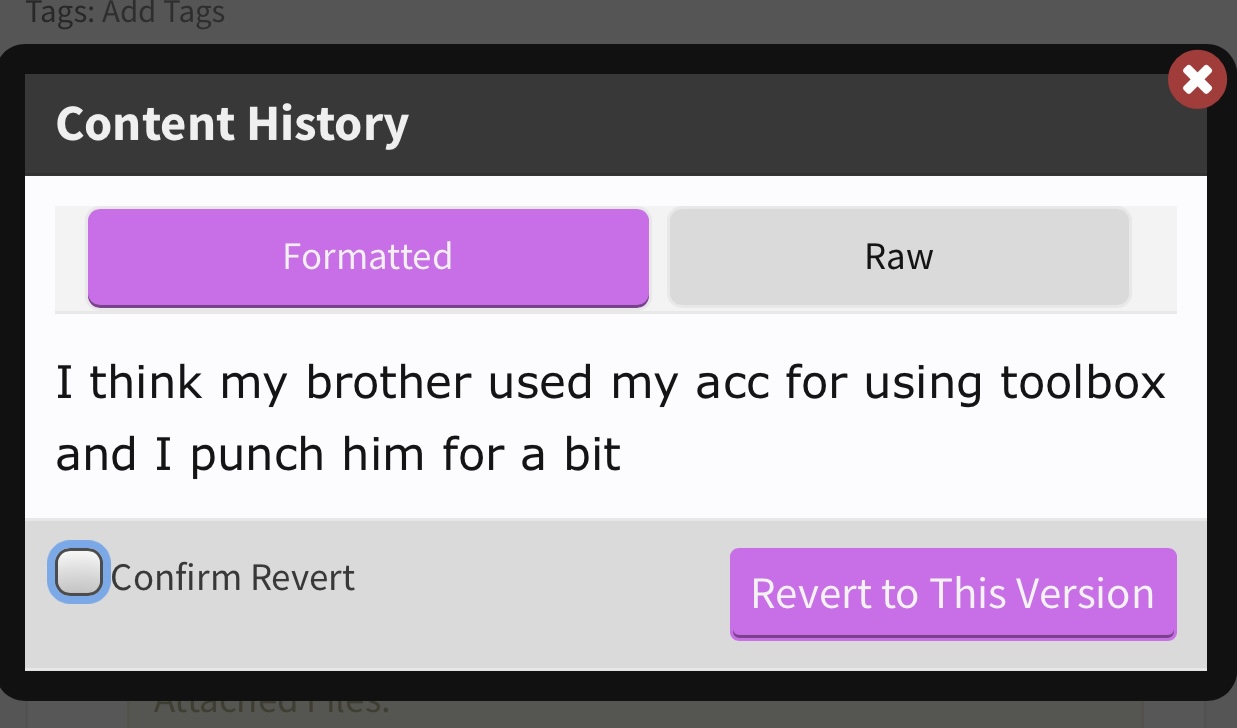Click the line 'and I punch him'

[x=338, y=456]
